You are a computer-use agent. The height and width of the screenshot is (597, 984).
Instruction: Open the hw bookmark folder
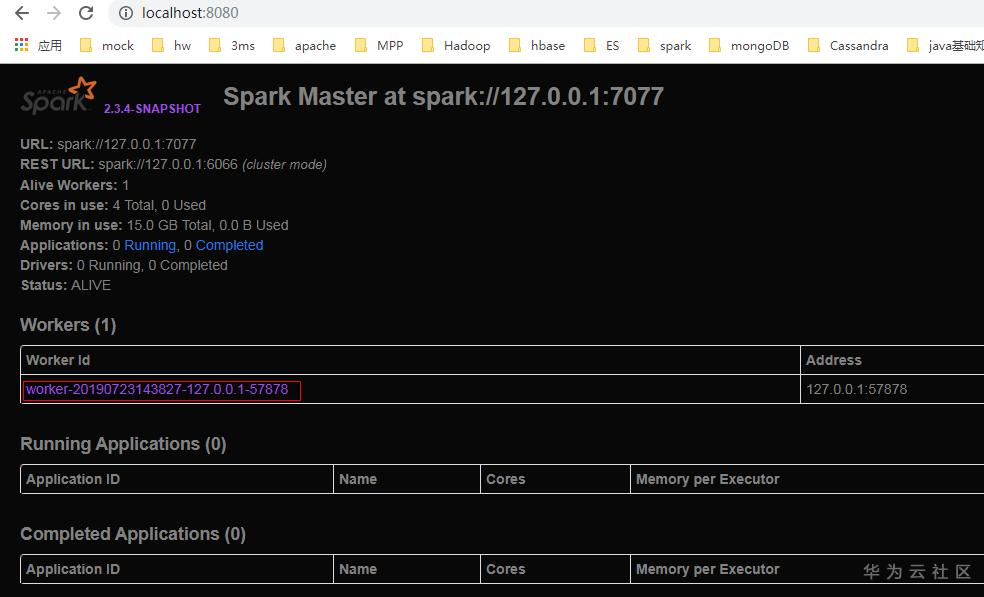tap(171, 45)
